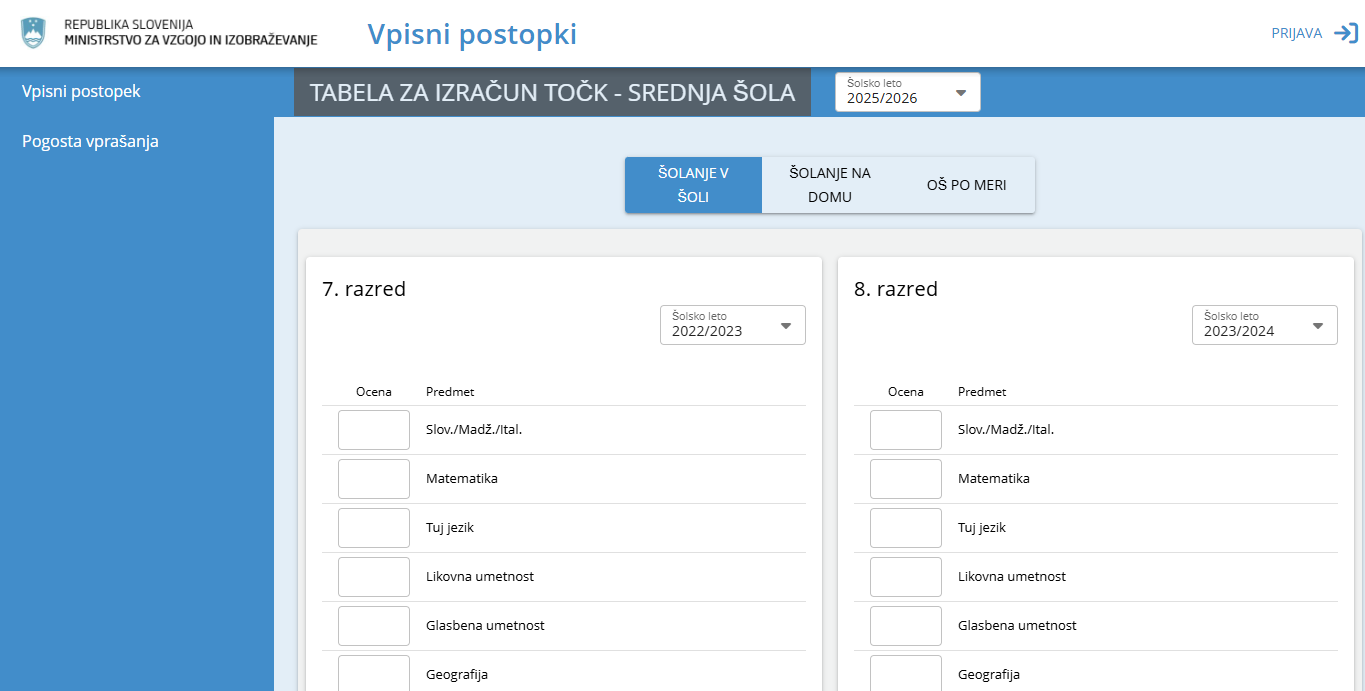Click the Vpisni postopki page title
The height and width of the screenshot is (691, 1365).
(x=472, y=34)
